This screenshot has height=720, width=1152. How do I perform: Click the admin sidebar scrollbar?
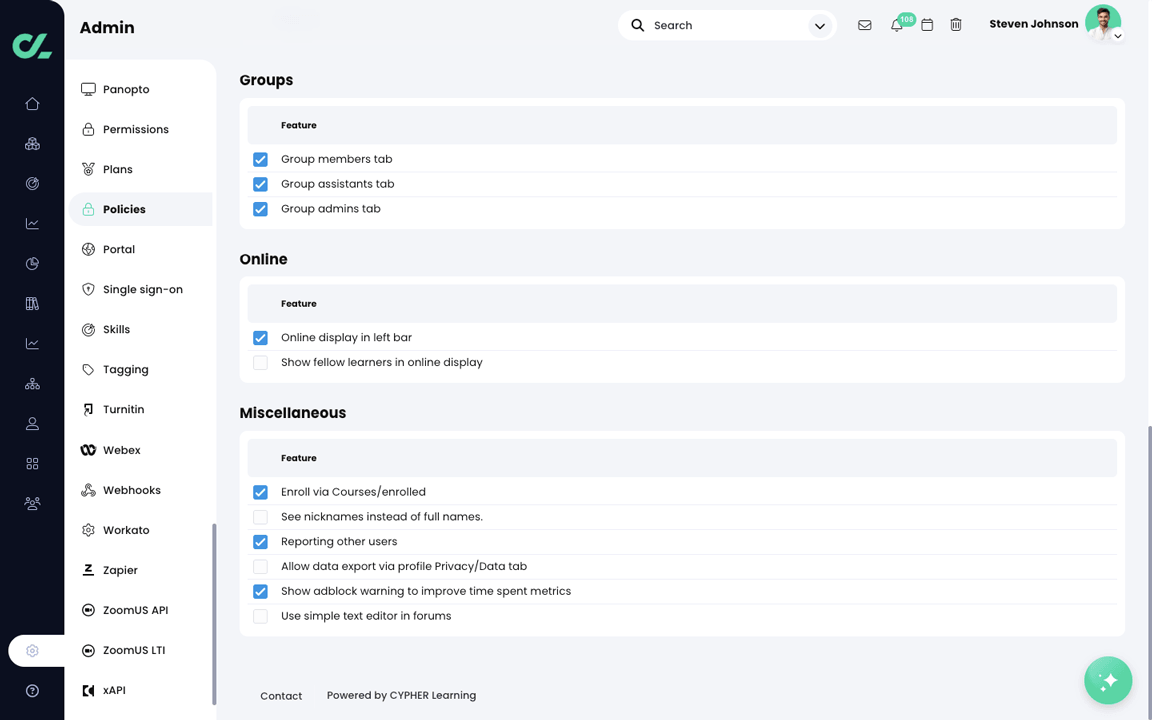[214, 613]
